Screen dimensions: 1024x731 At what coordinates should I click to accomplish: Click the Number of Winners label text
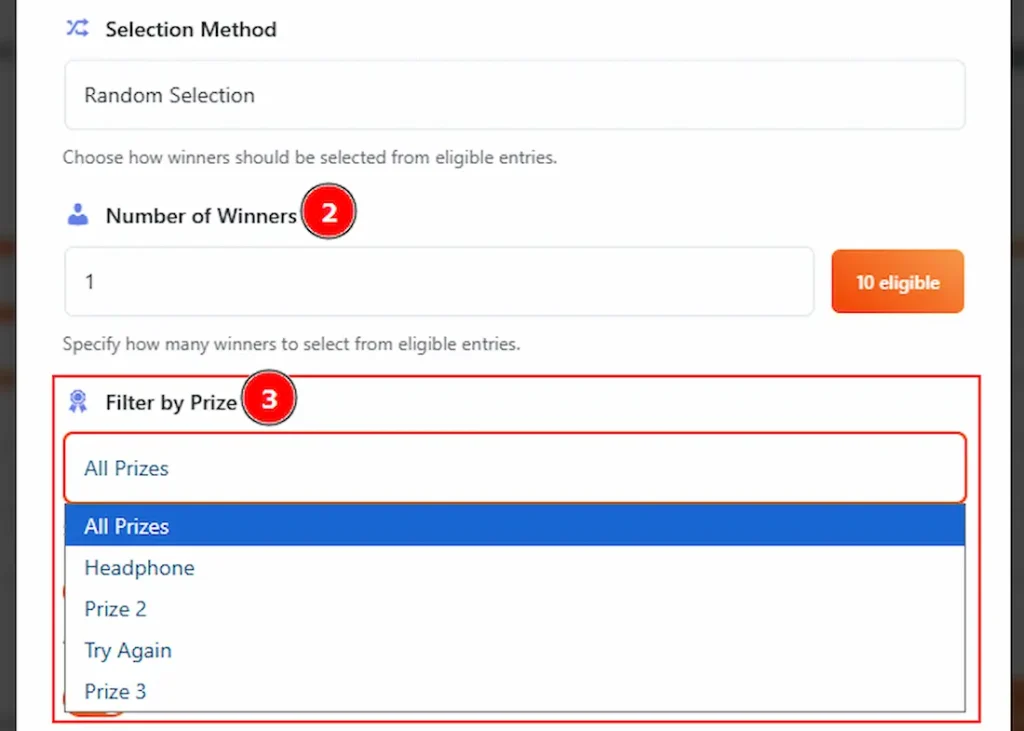tap(201, 215)
